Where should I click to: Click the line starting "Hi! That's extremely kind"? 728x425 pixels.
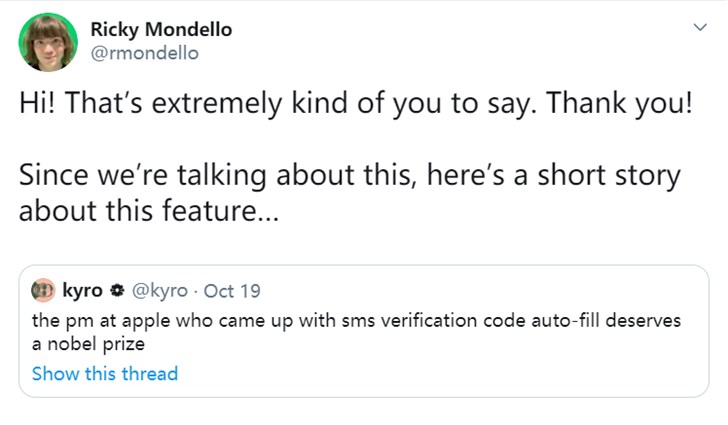click(354, 107)
